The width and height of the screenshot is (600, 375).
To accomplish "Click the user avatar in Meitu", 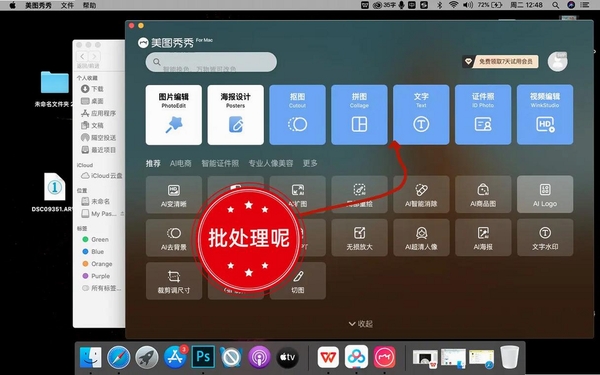I will (558, 62).
